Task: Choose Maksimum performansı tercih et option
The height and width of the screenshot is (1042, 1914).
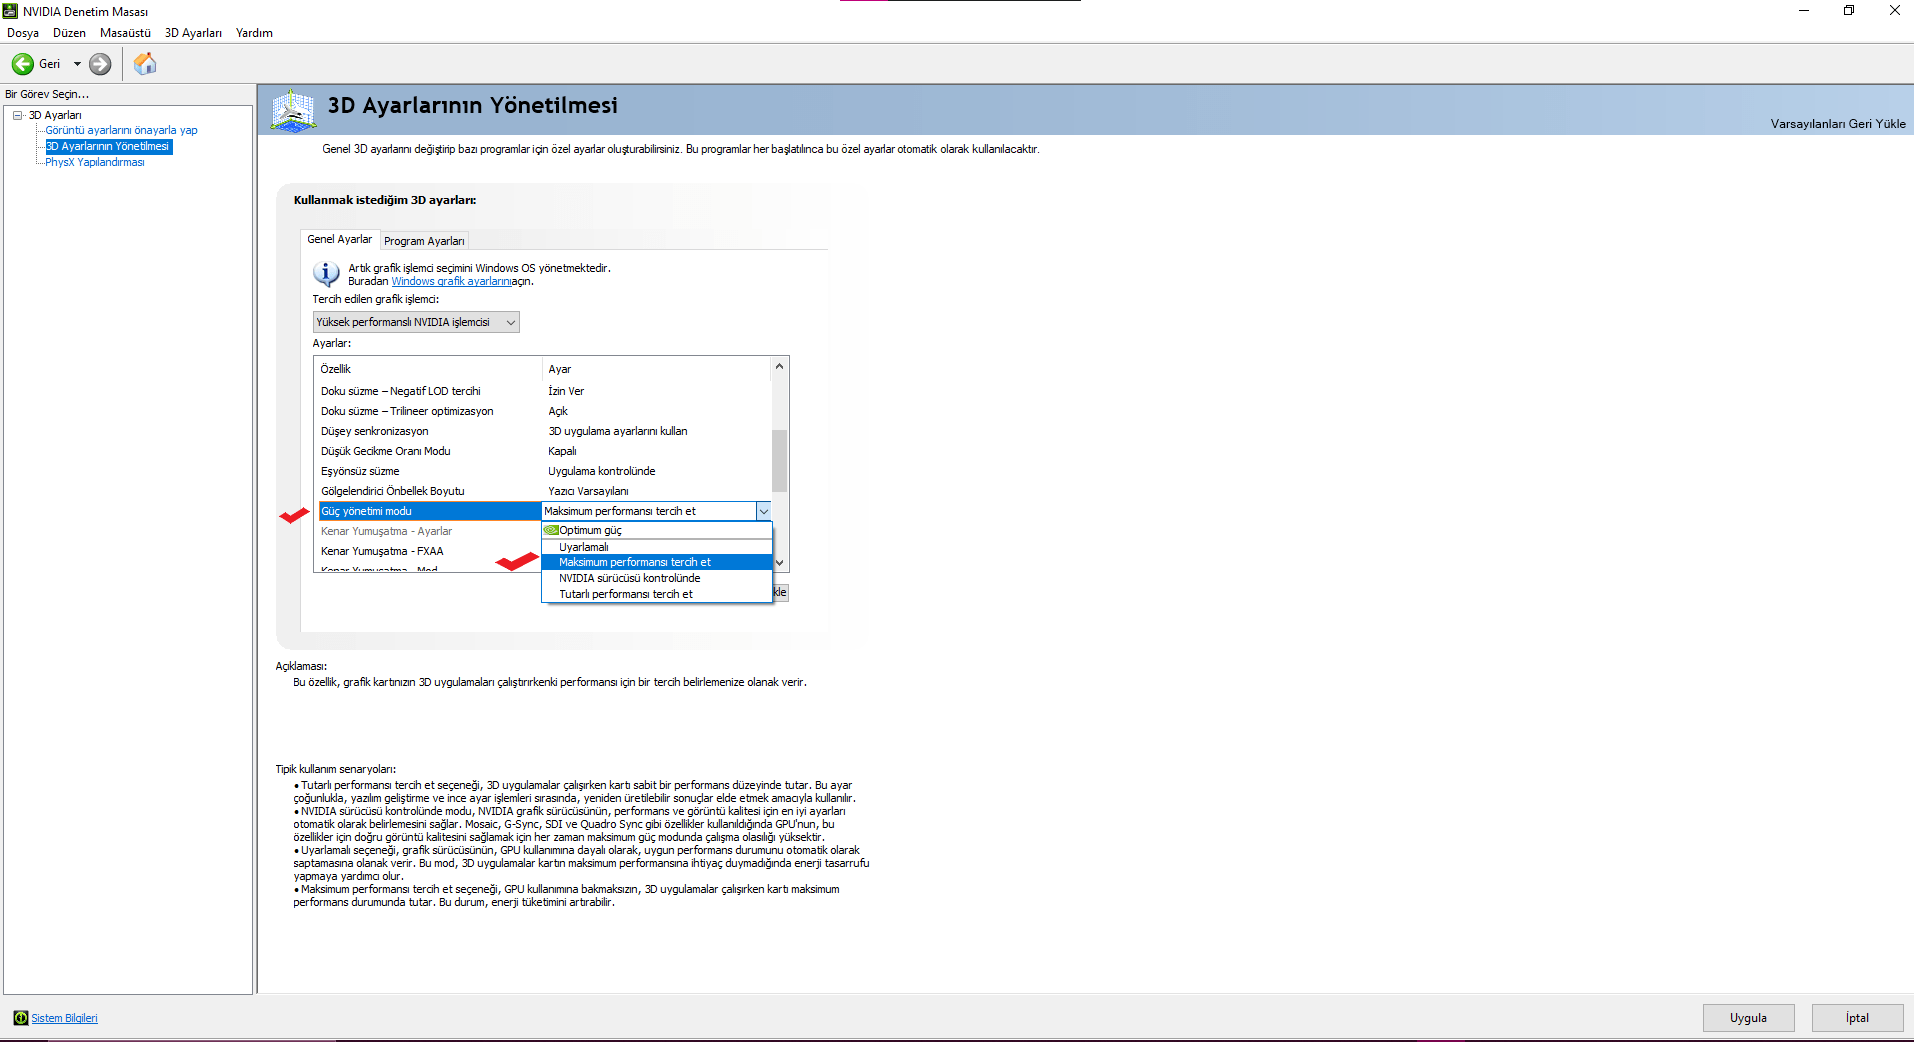Action: [x=657, y=562]
